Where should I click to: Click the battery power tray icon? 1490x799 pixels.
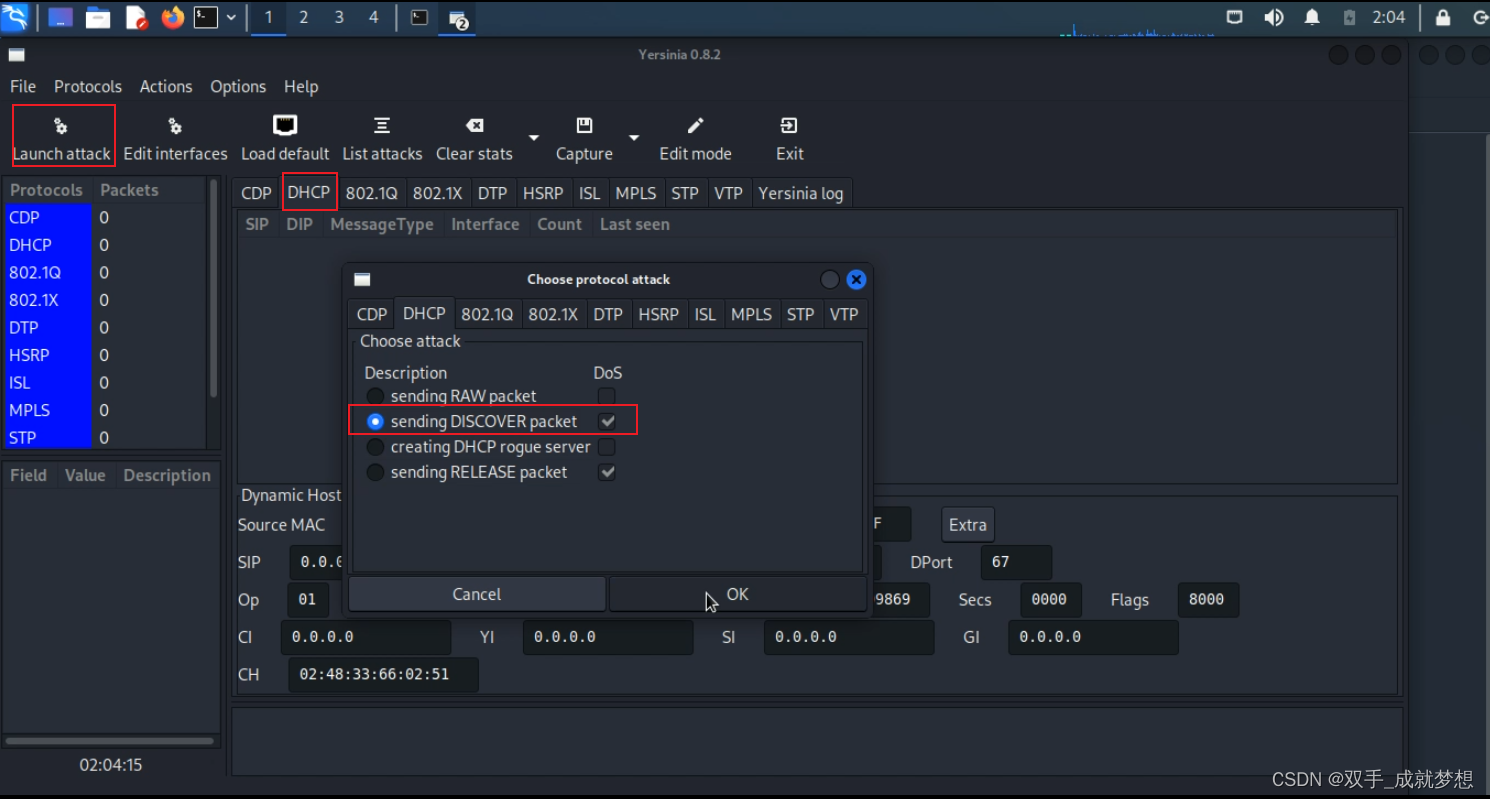tap(1350, 17)
